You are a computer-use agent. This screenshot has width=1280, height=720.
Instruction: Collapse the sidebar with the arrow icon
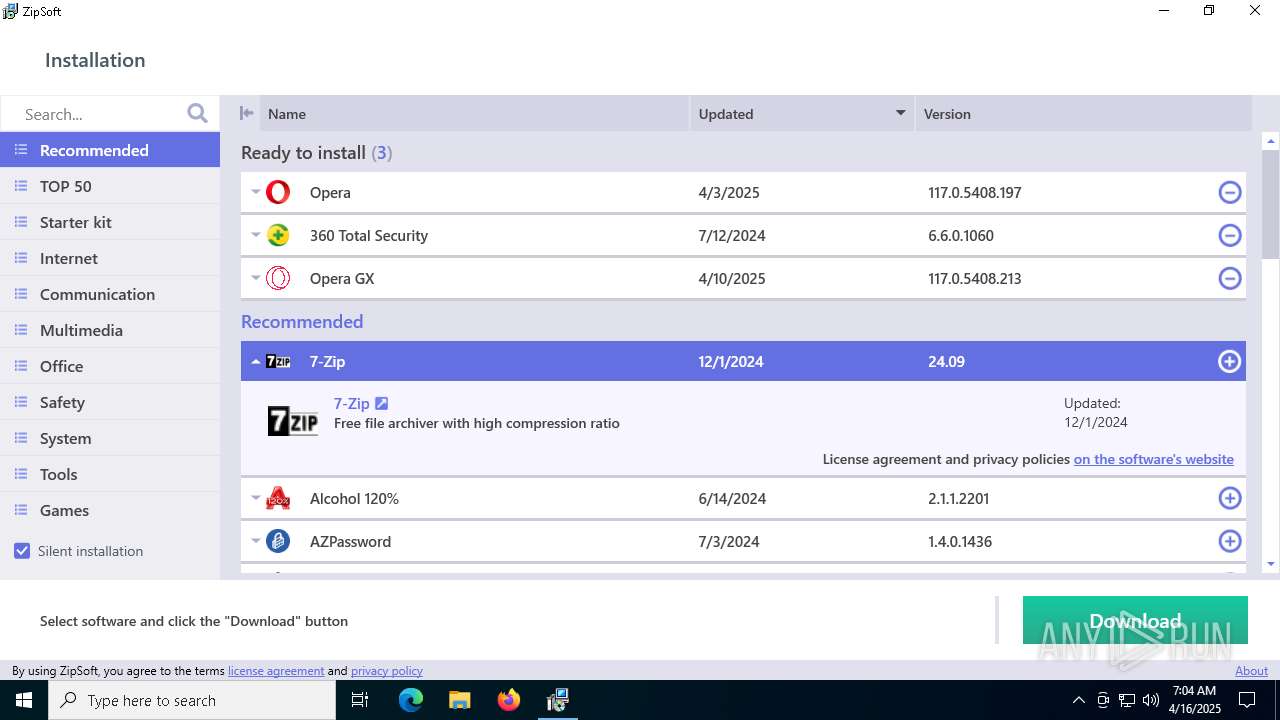click(246, 113)
